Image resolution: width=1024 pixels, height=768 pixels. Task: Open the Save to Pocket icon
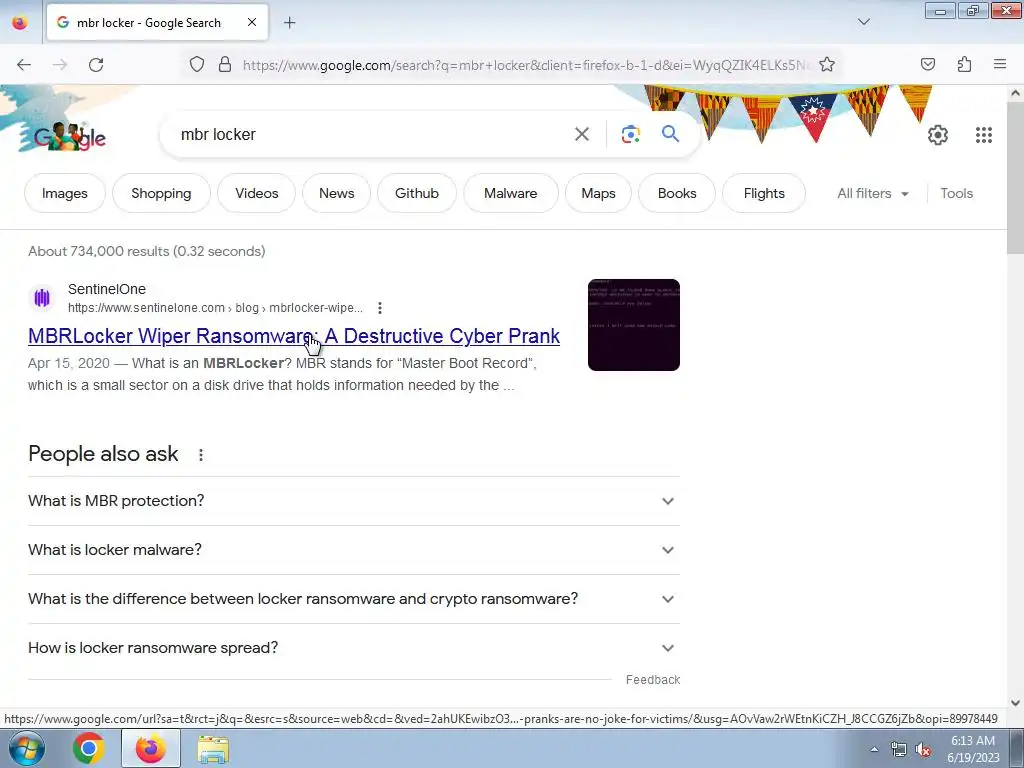pos(927,64)
